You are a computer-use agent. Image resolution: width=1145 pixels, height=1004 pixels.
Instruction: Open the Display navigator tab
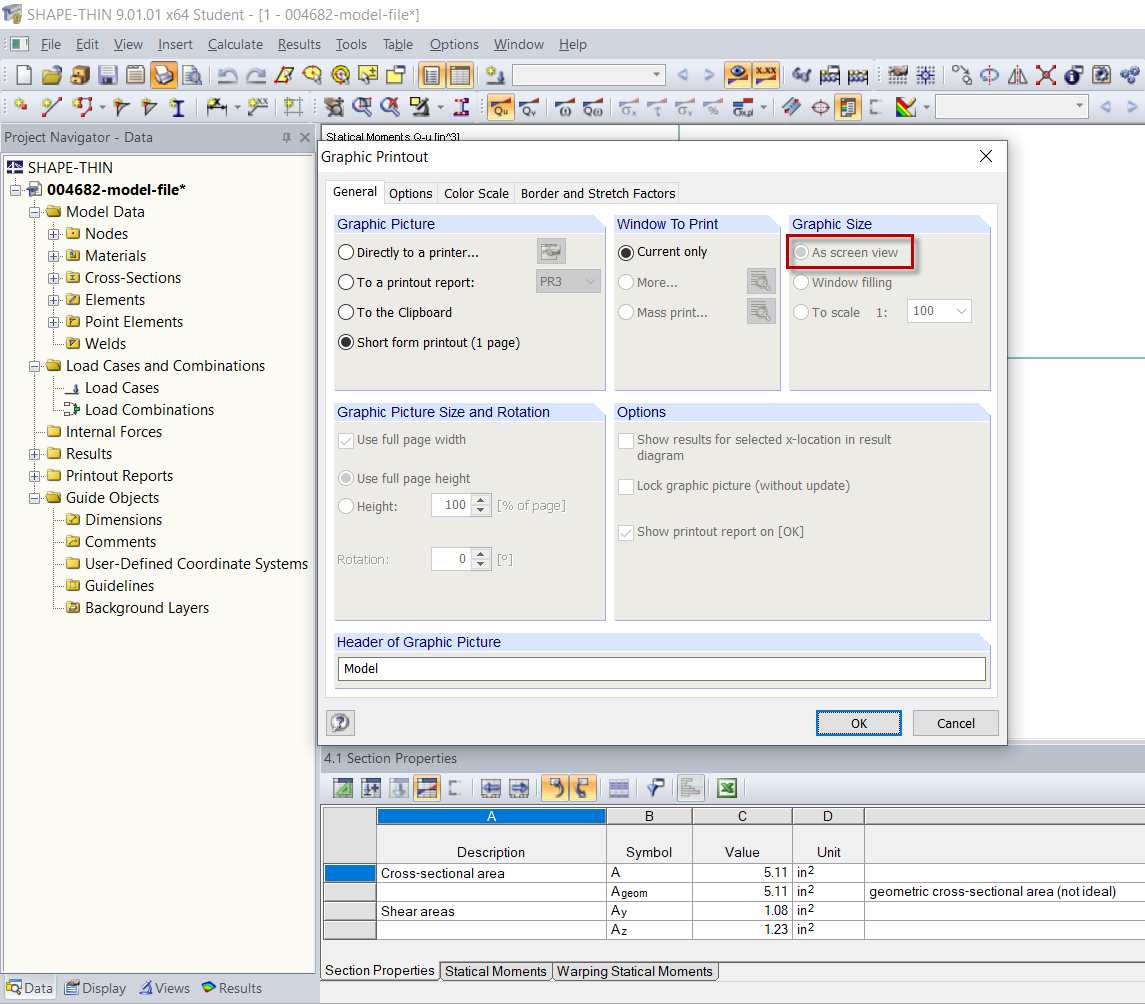(96, 988)
